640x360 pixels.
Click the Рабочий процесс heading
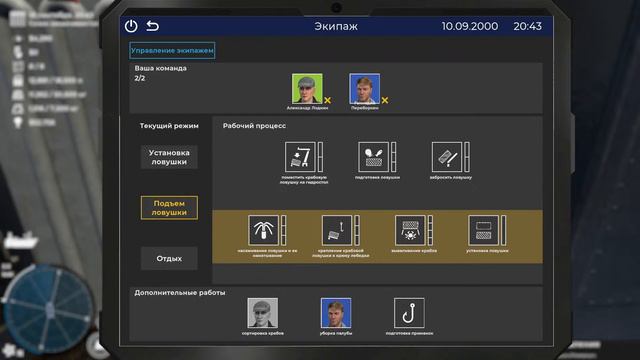[x=254, y=126]
